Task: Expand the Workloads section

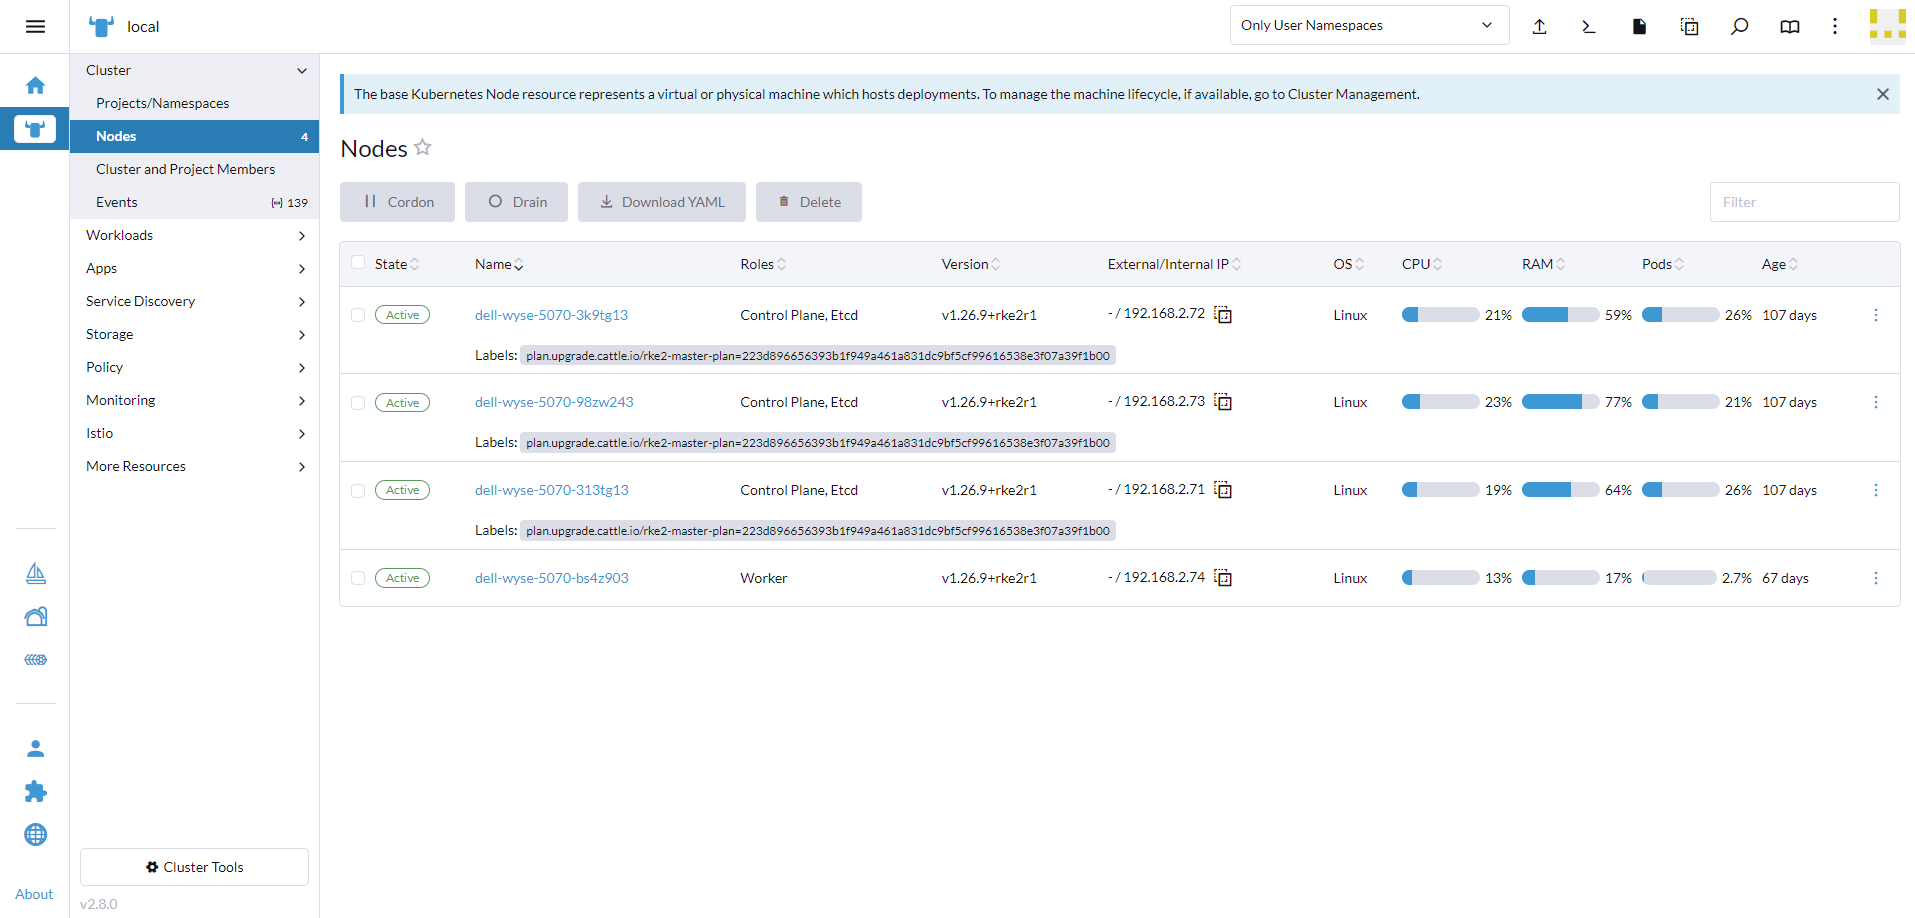Action: (194, 236)
